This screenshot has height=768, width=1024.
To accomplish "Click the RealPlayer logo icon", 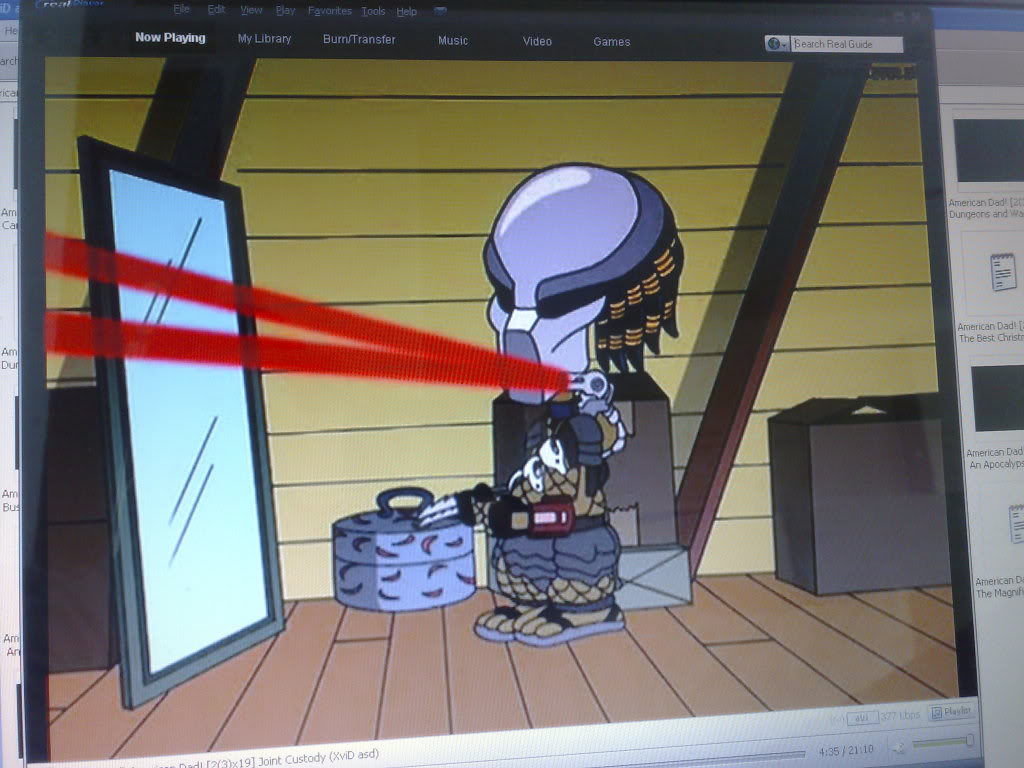I will (60, 6).
